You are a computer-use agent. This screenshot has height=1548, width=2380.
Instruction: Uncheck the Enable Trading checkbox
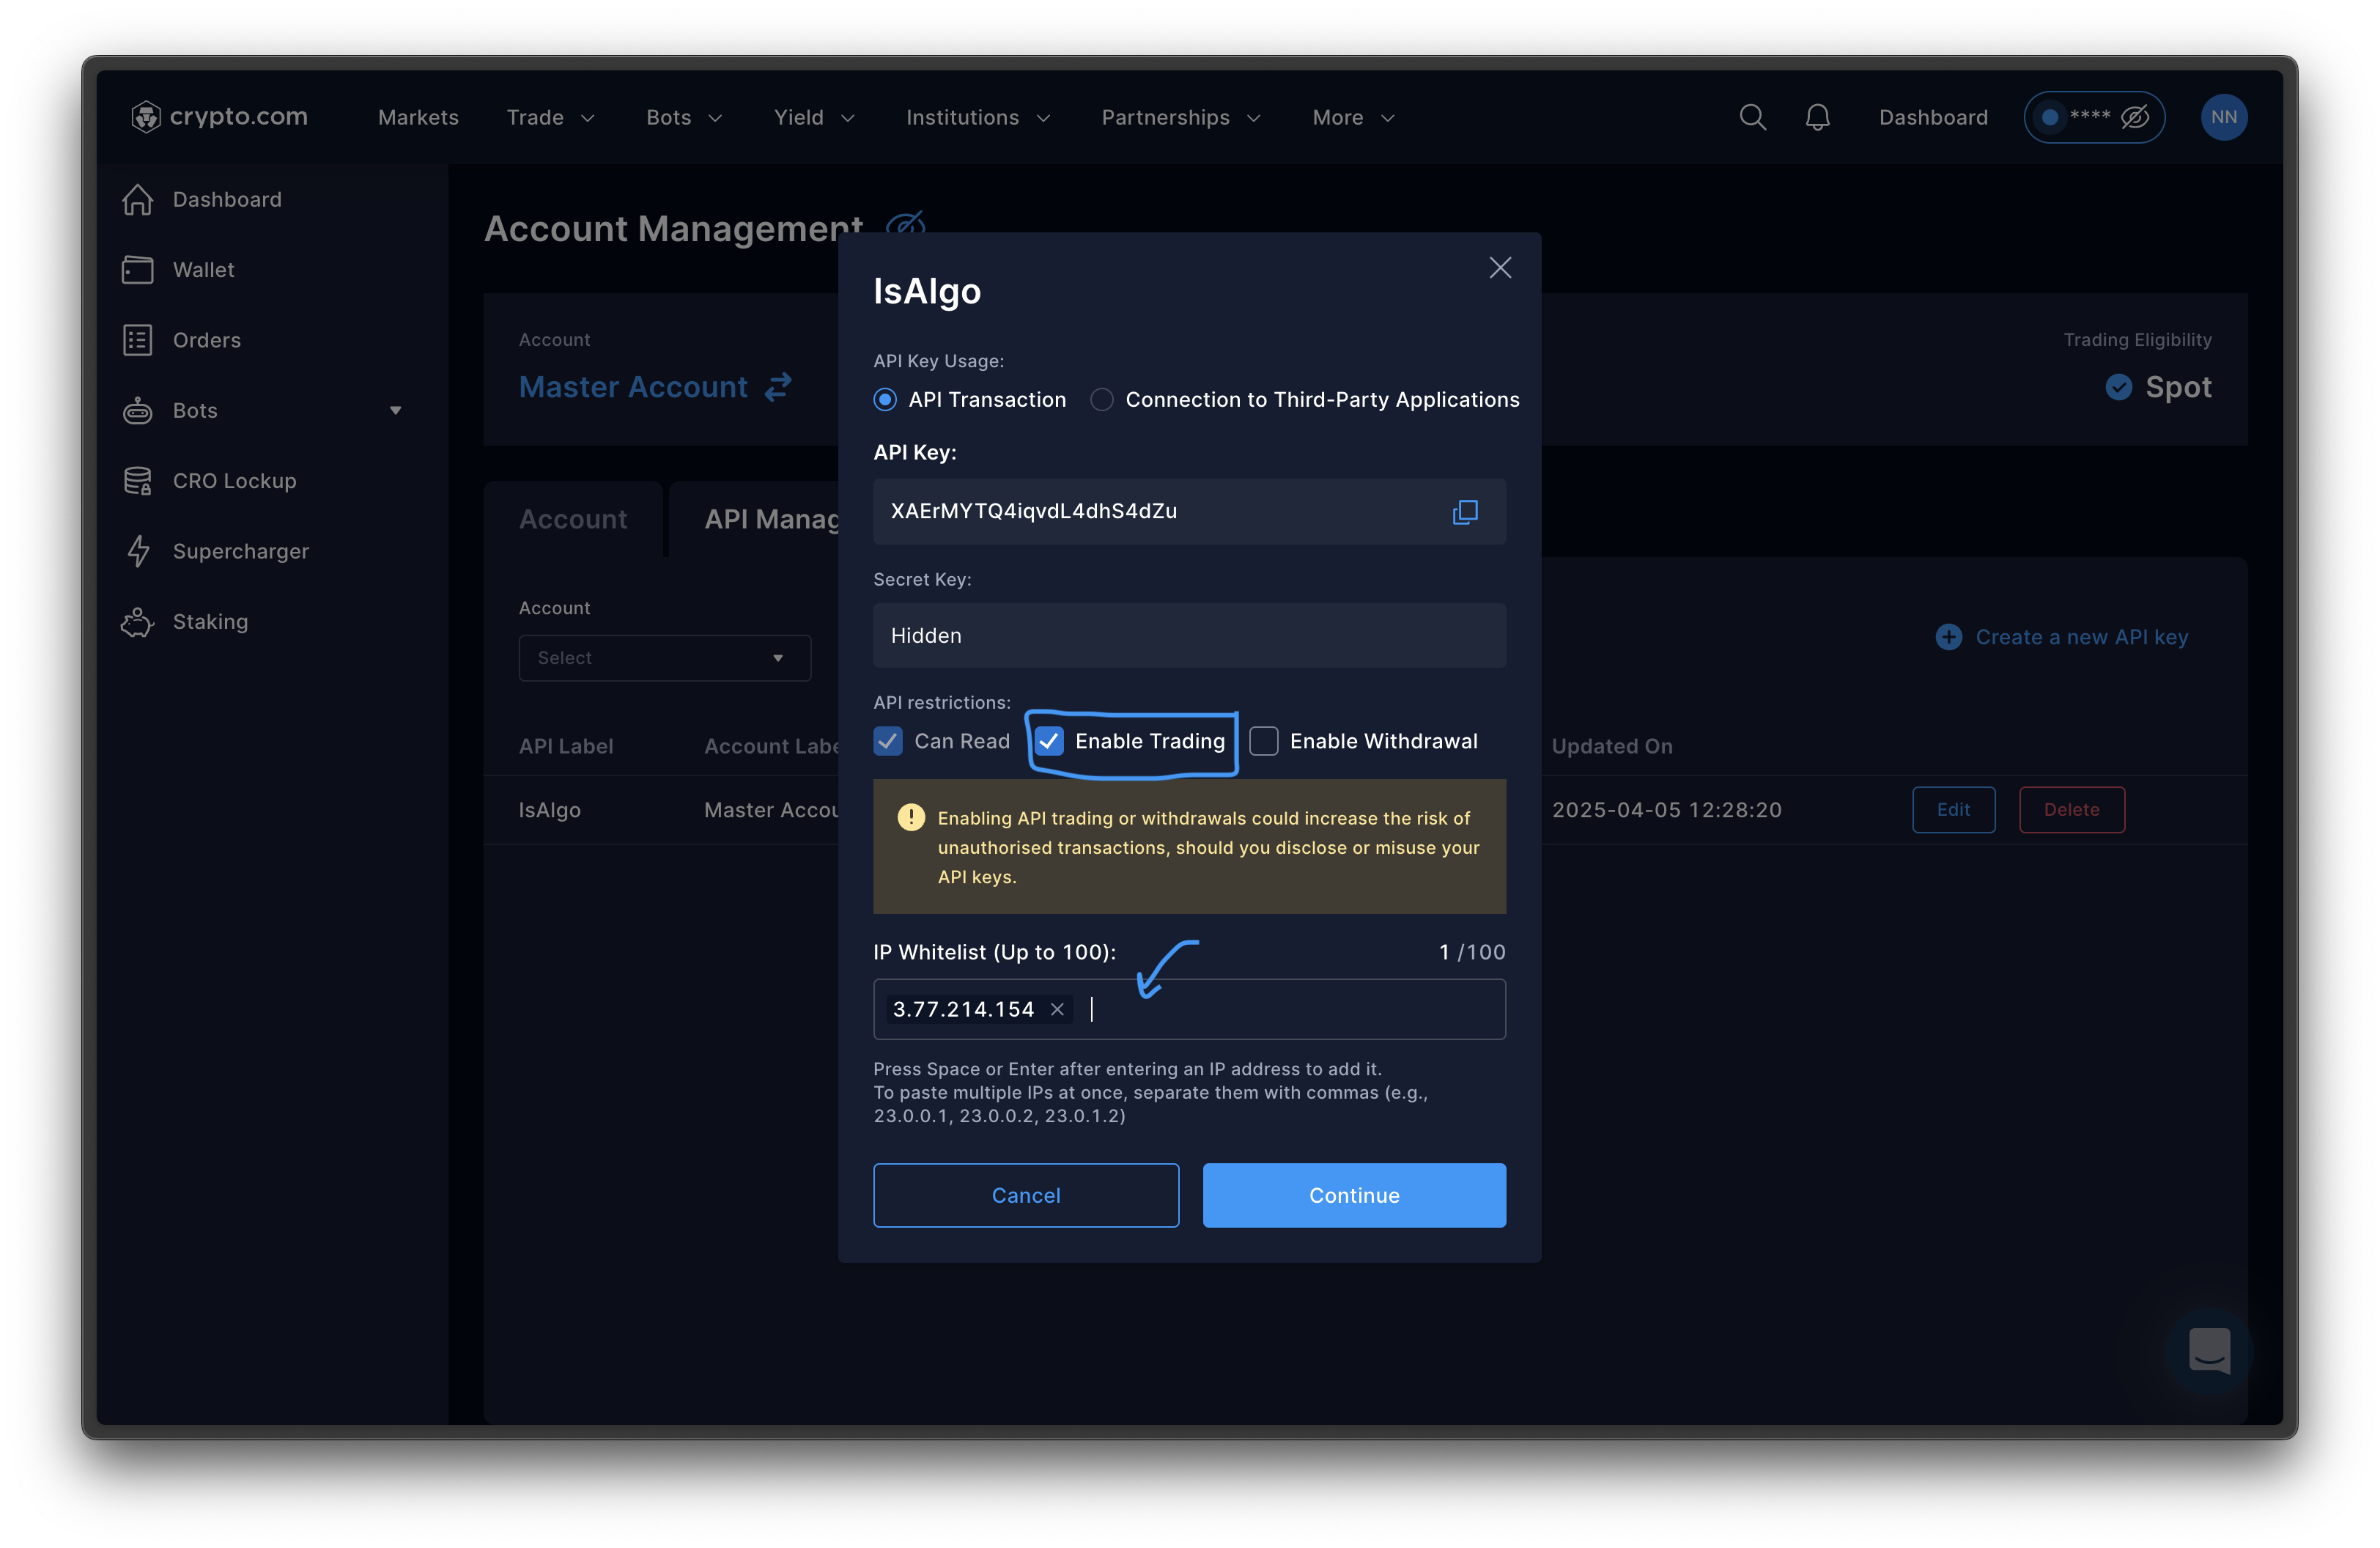(x=1048, y=741)
